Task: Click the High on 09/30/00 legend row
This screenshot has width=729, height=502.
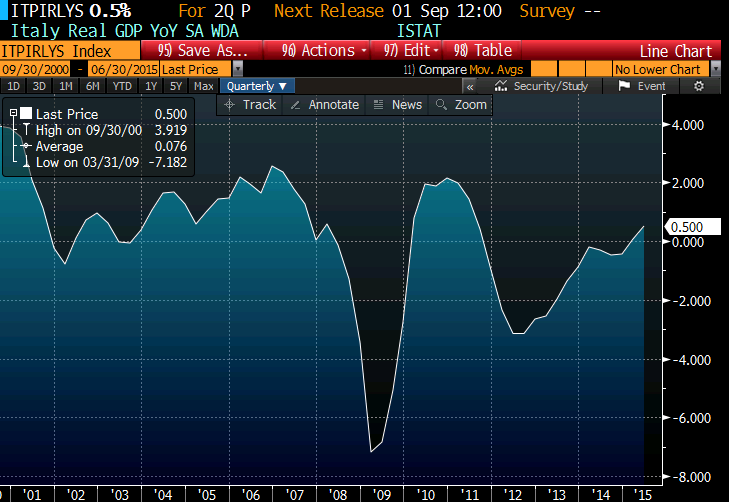Action: coord(106,130)
